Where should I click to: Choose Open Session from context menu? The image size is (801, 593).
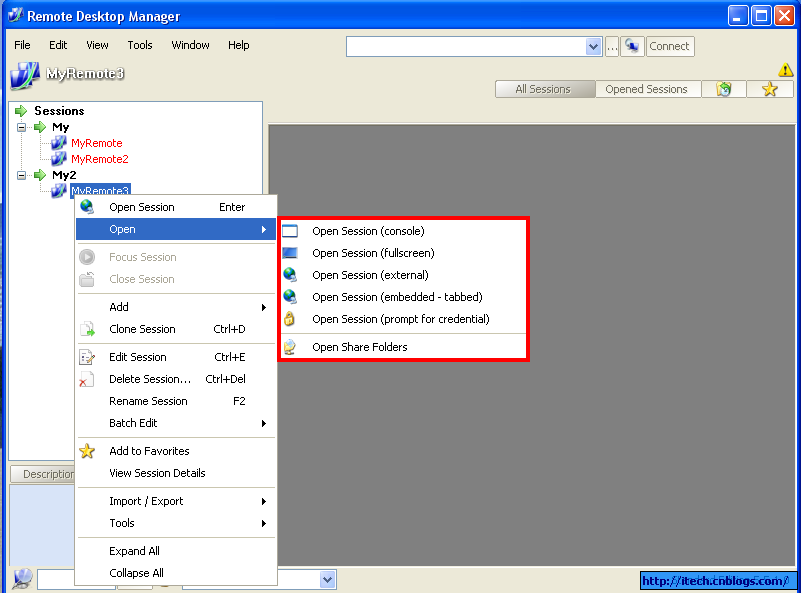pyautogui.click(x=176, y=207)
